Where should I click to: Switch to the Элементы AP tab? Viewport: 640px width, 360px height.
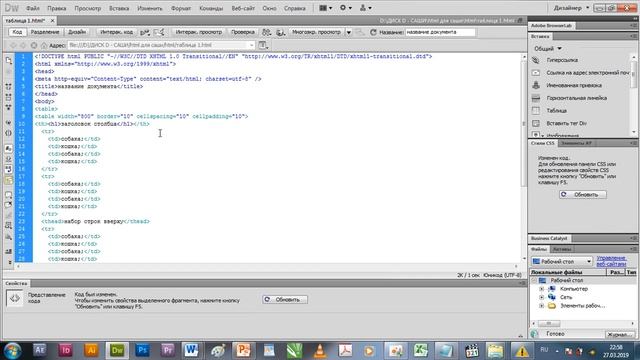576,143
